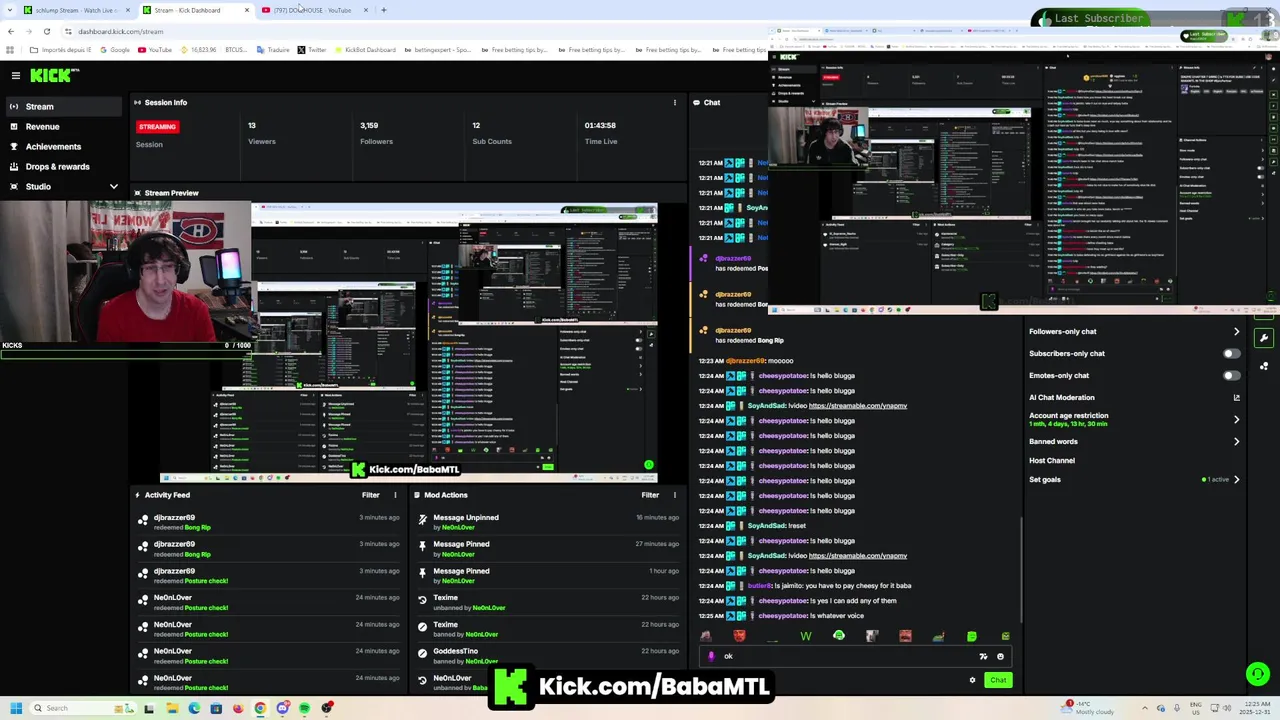The image size is (1280, 720).
Task: Click the translate icon in chat input
Action: pyautogui.click(x=983, y=656)
